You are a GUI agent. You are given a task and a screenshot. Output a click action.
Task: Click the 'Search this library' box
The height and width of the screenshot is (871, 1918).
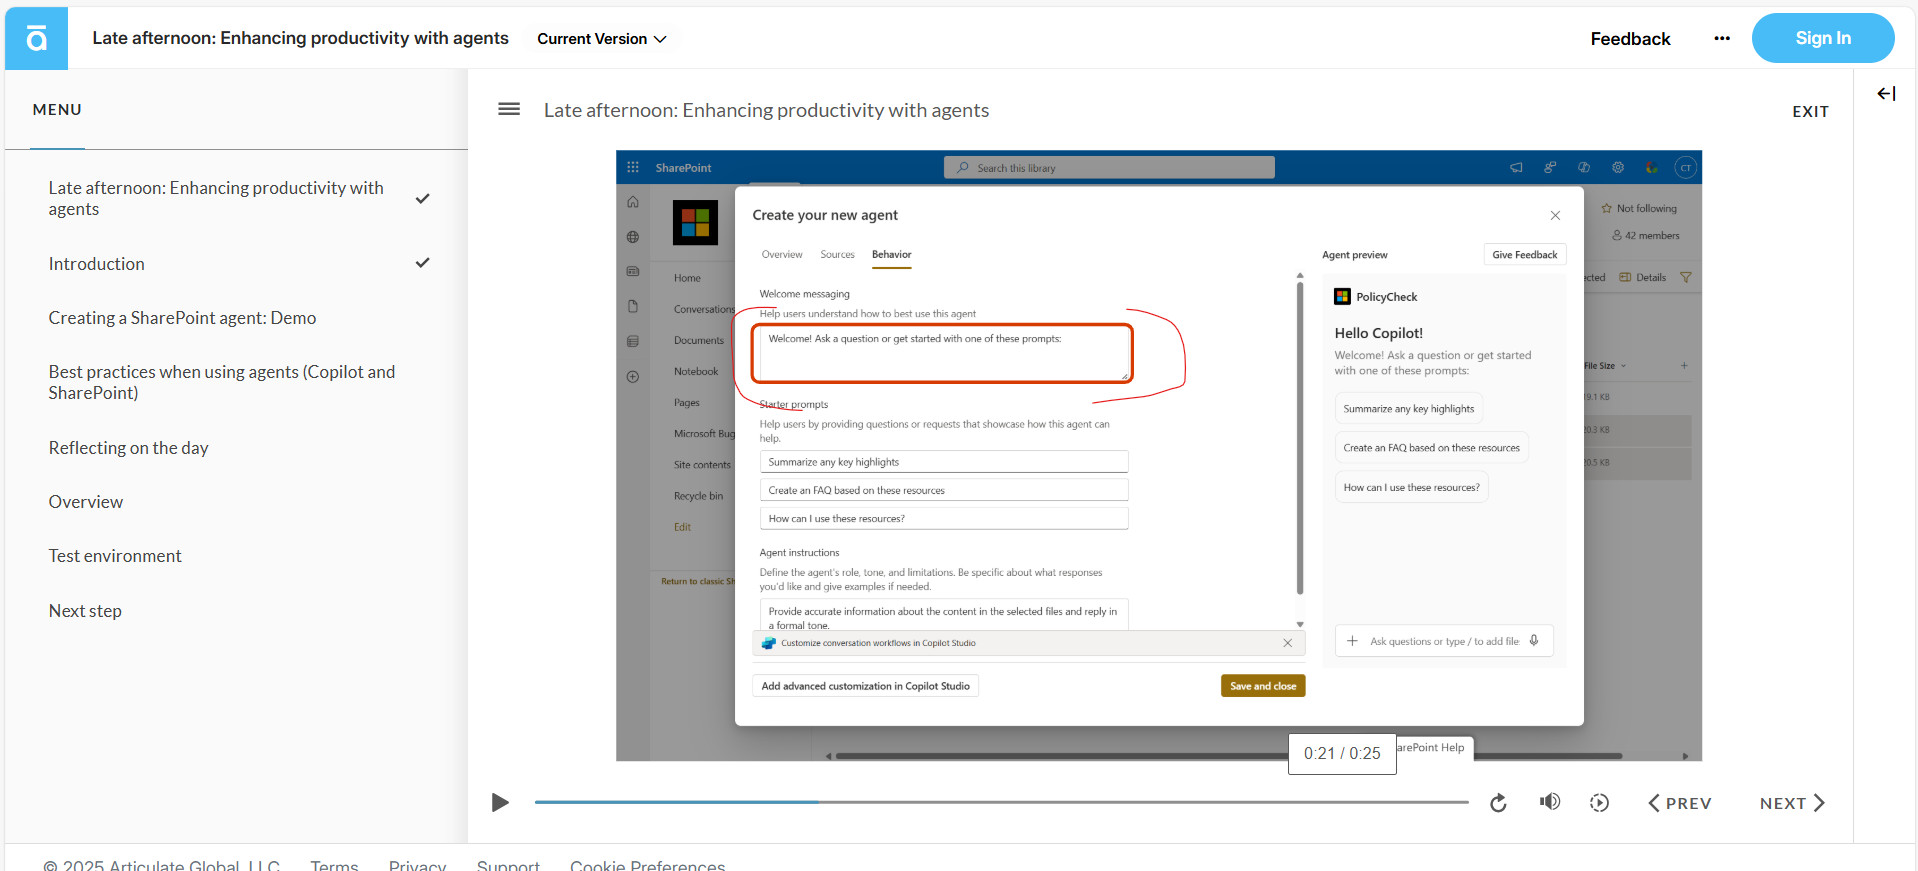[1109, 168]
